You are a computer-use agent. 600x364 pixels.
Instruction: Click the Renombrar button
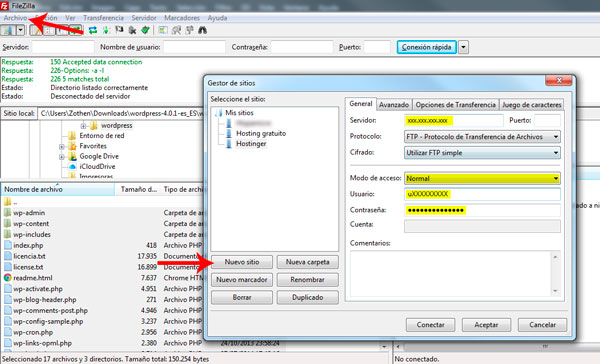pyautogui.click(x=308, y=280)
